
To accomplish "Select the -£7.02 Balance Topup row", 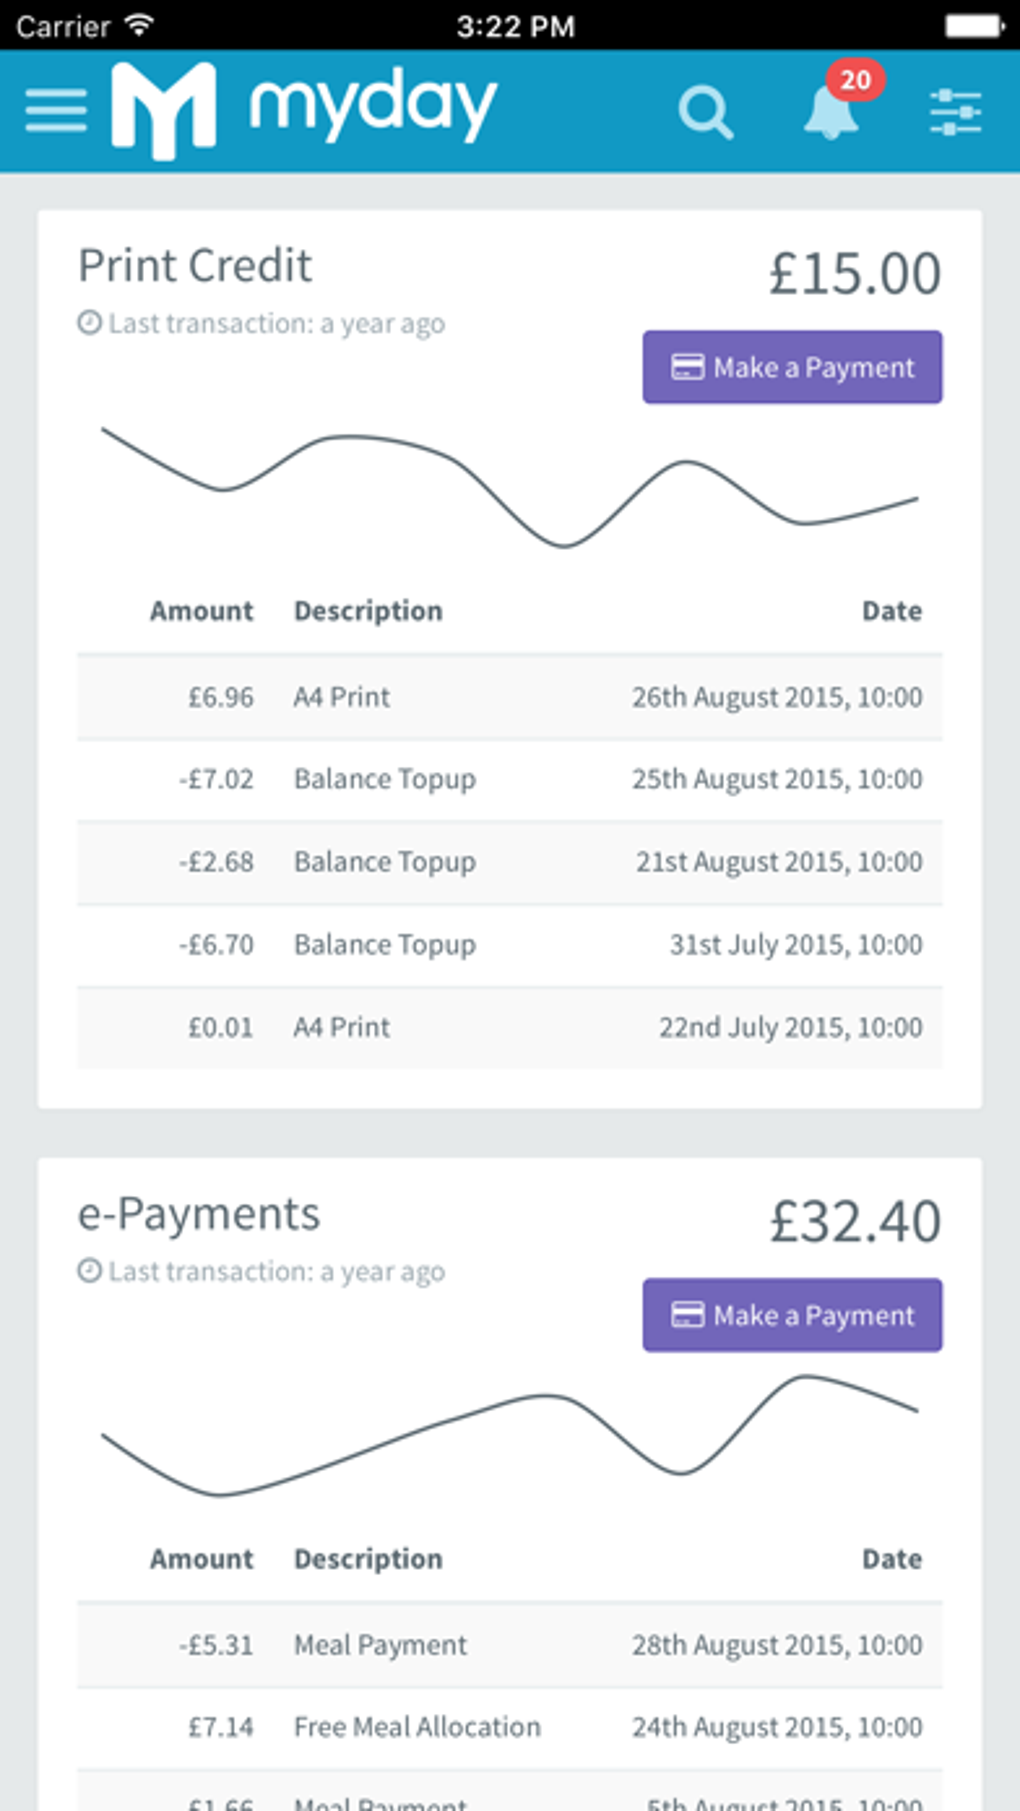I will coord(510,779).
